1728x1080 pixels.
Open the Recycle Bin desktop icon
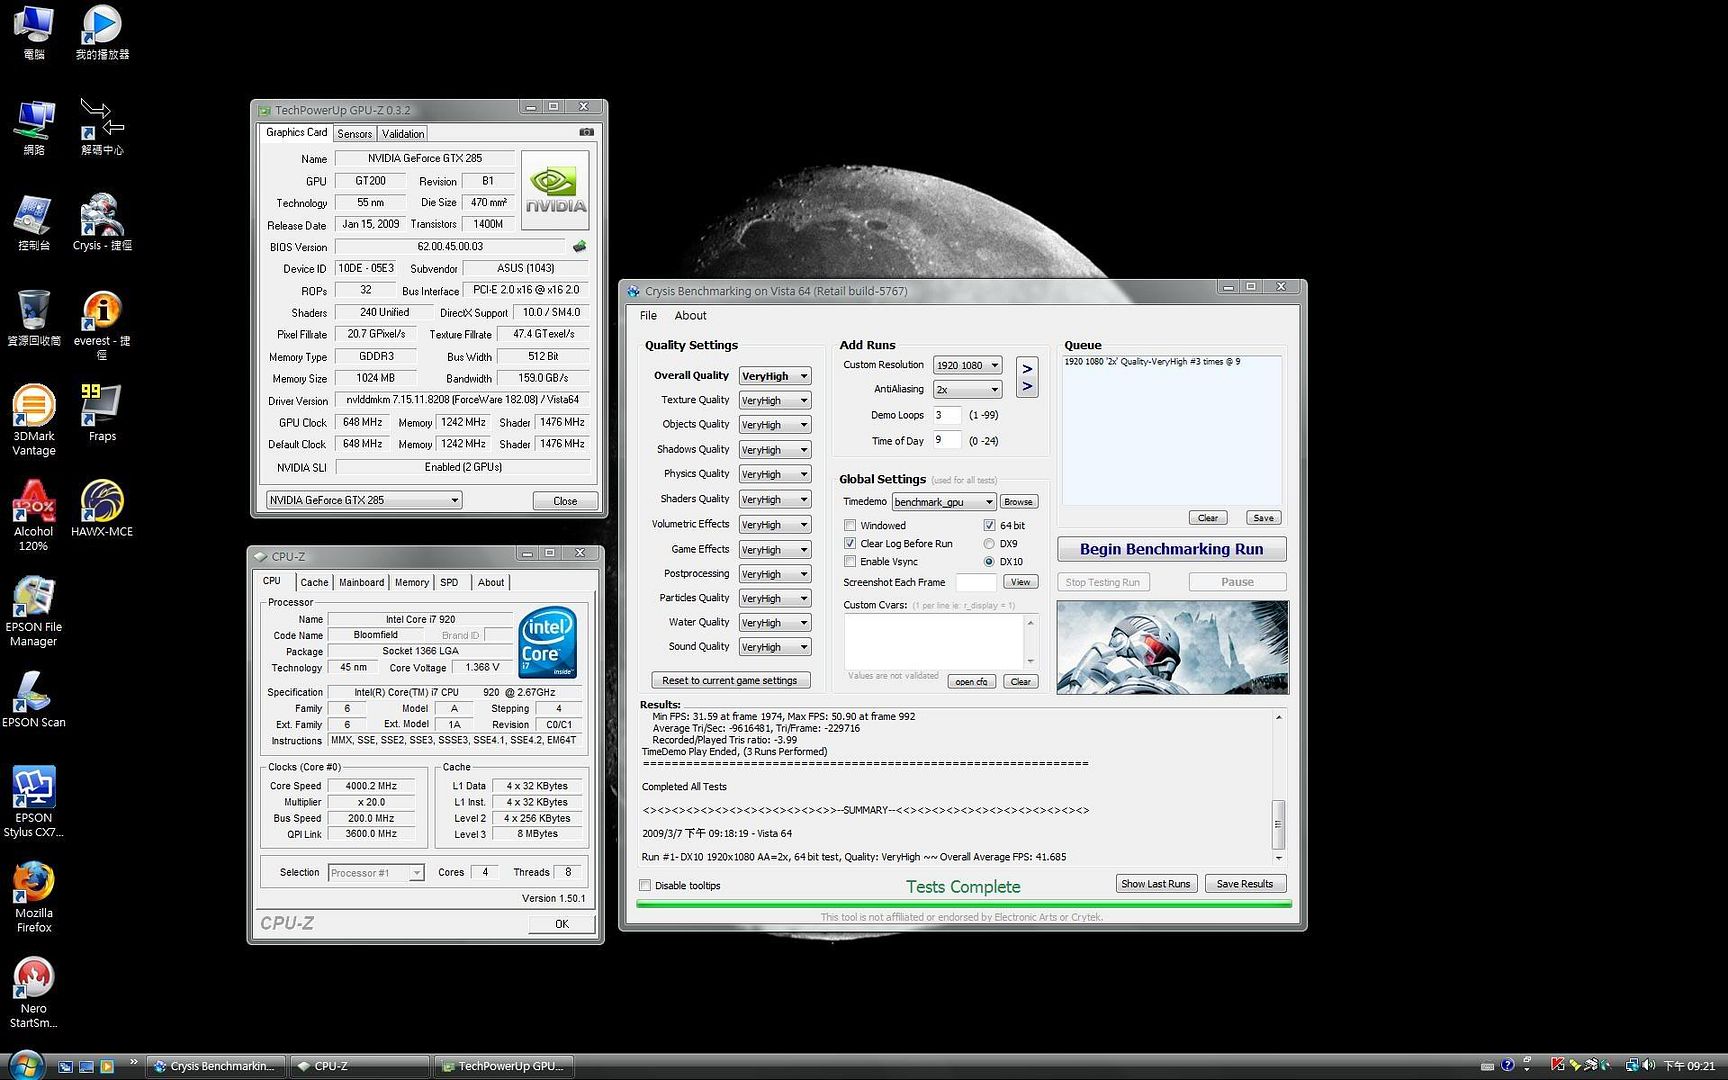tap(33, 318)
